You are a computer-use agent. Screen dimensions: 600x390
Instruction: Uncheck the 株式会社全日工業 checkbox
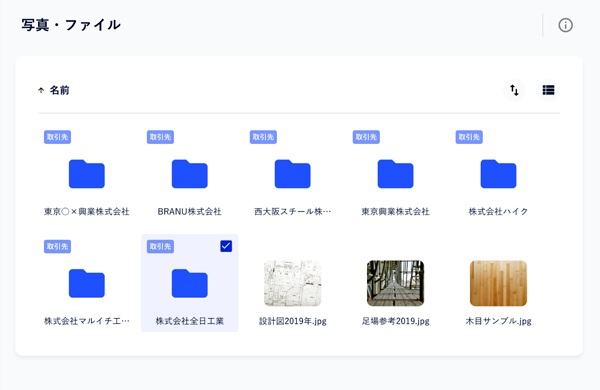tap(226, 246)
